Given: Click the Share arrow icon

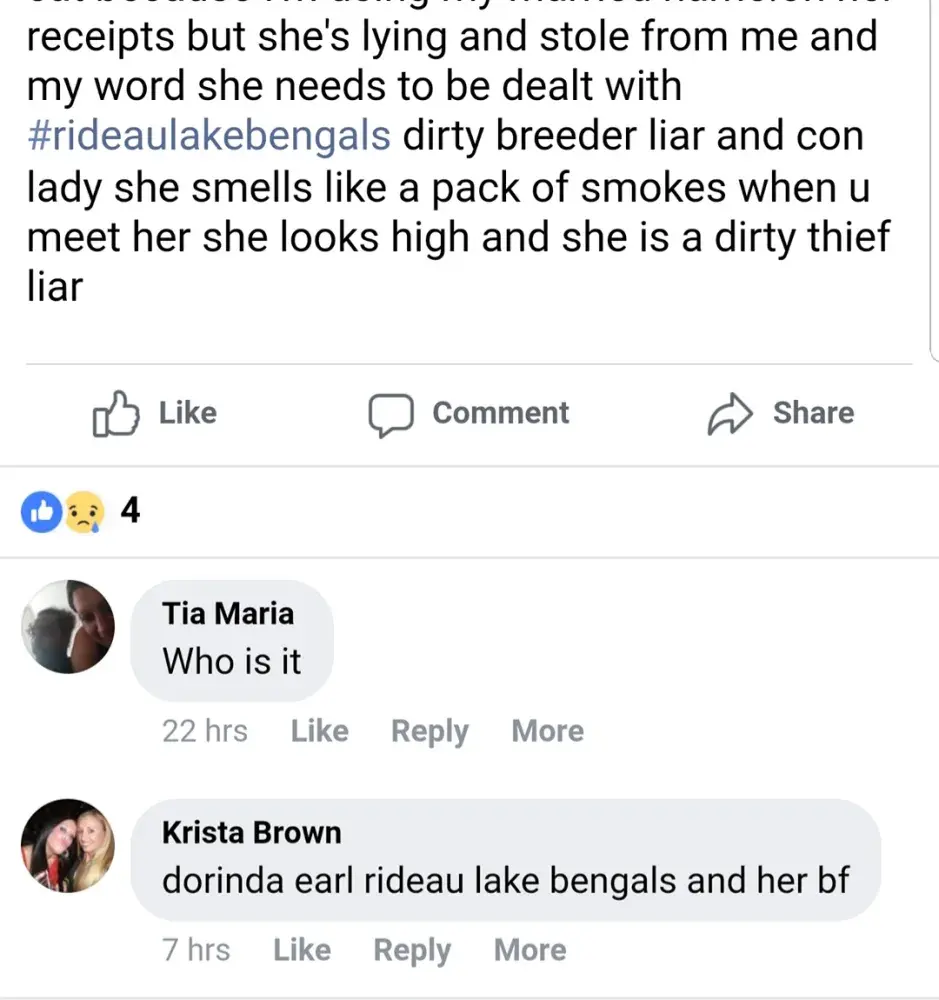Looking at the screenshot, I should [730, 415].
